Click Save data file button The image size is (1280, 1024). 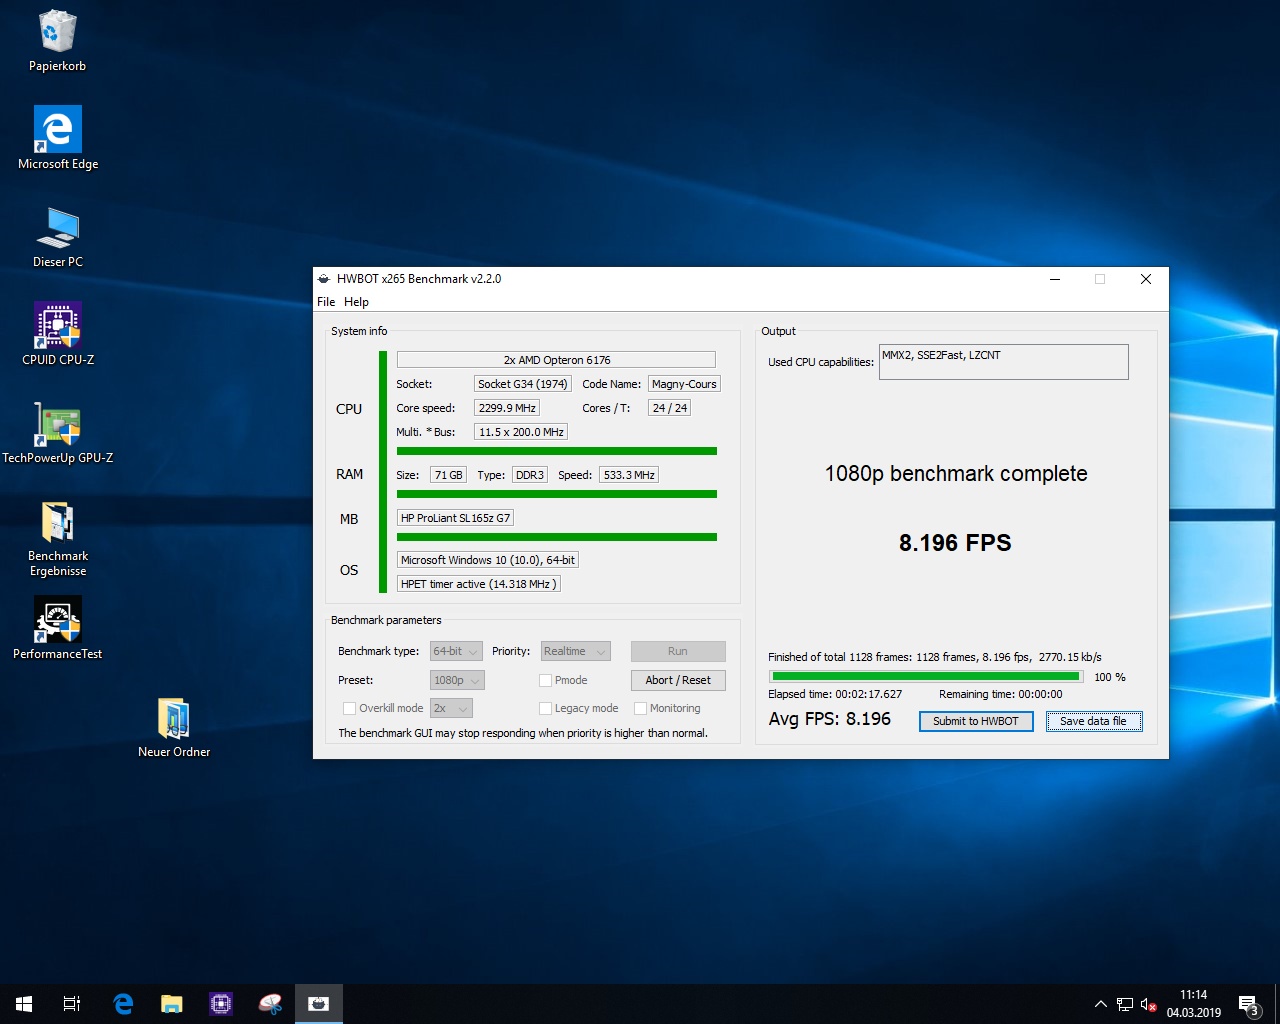[x=1093, y=721]
